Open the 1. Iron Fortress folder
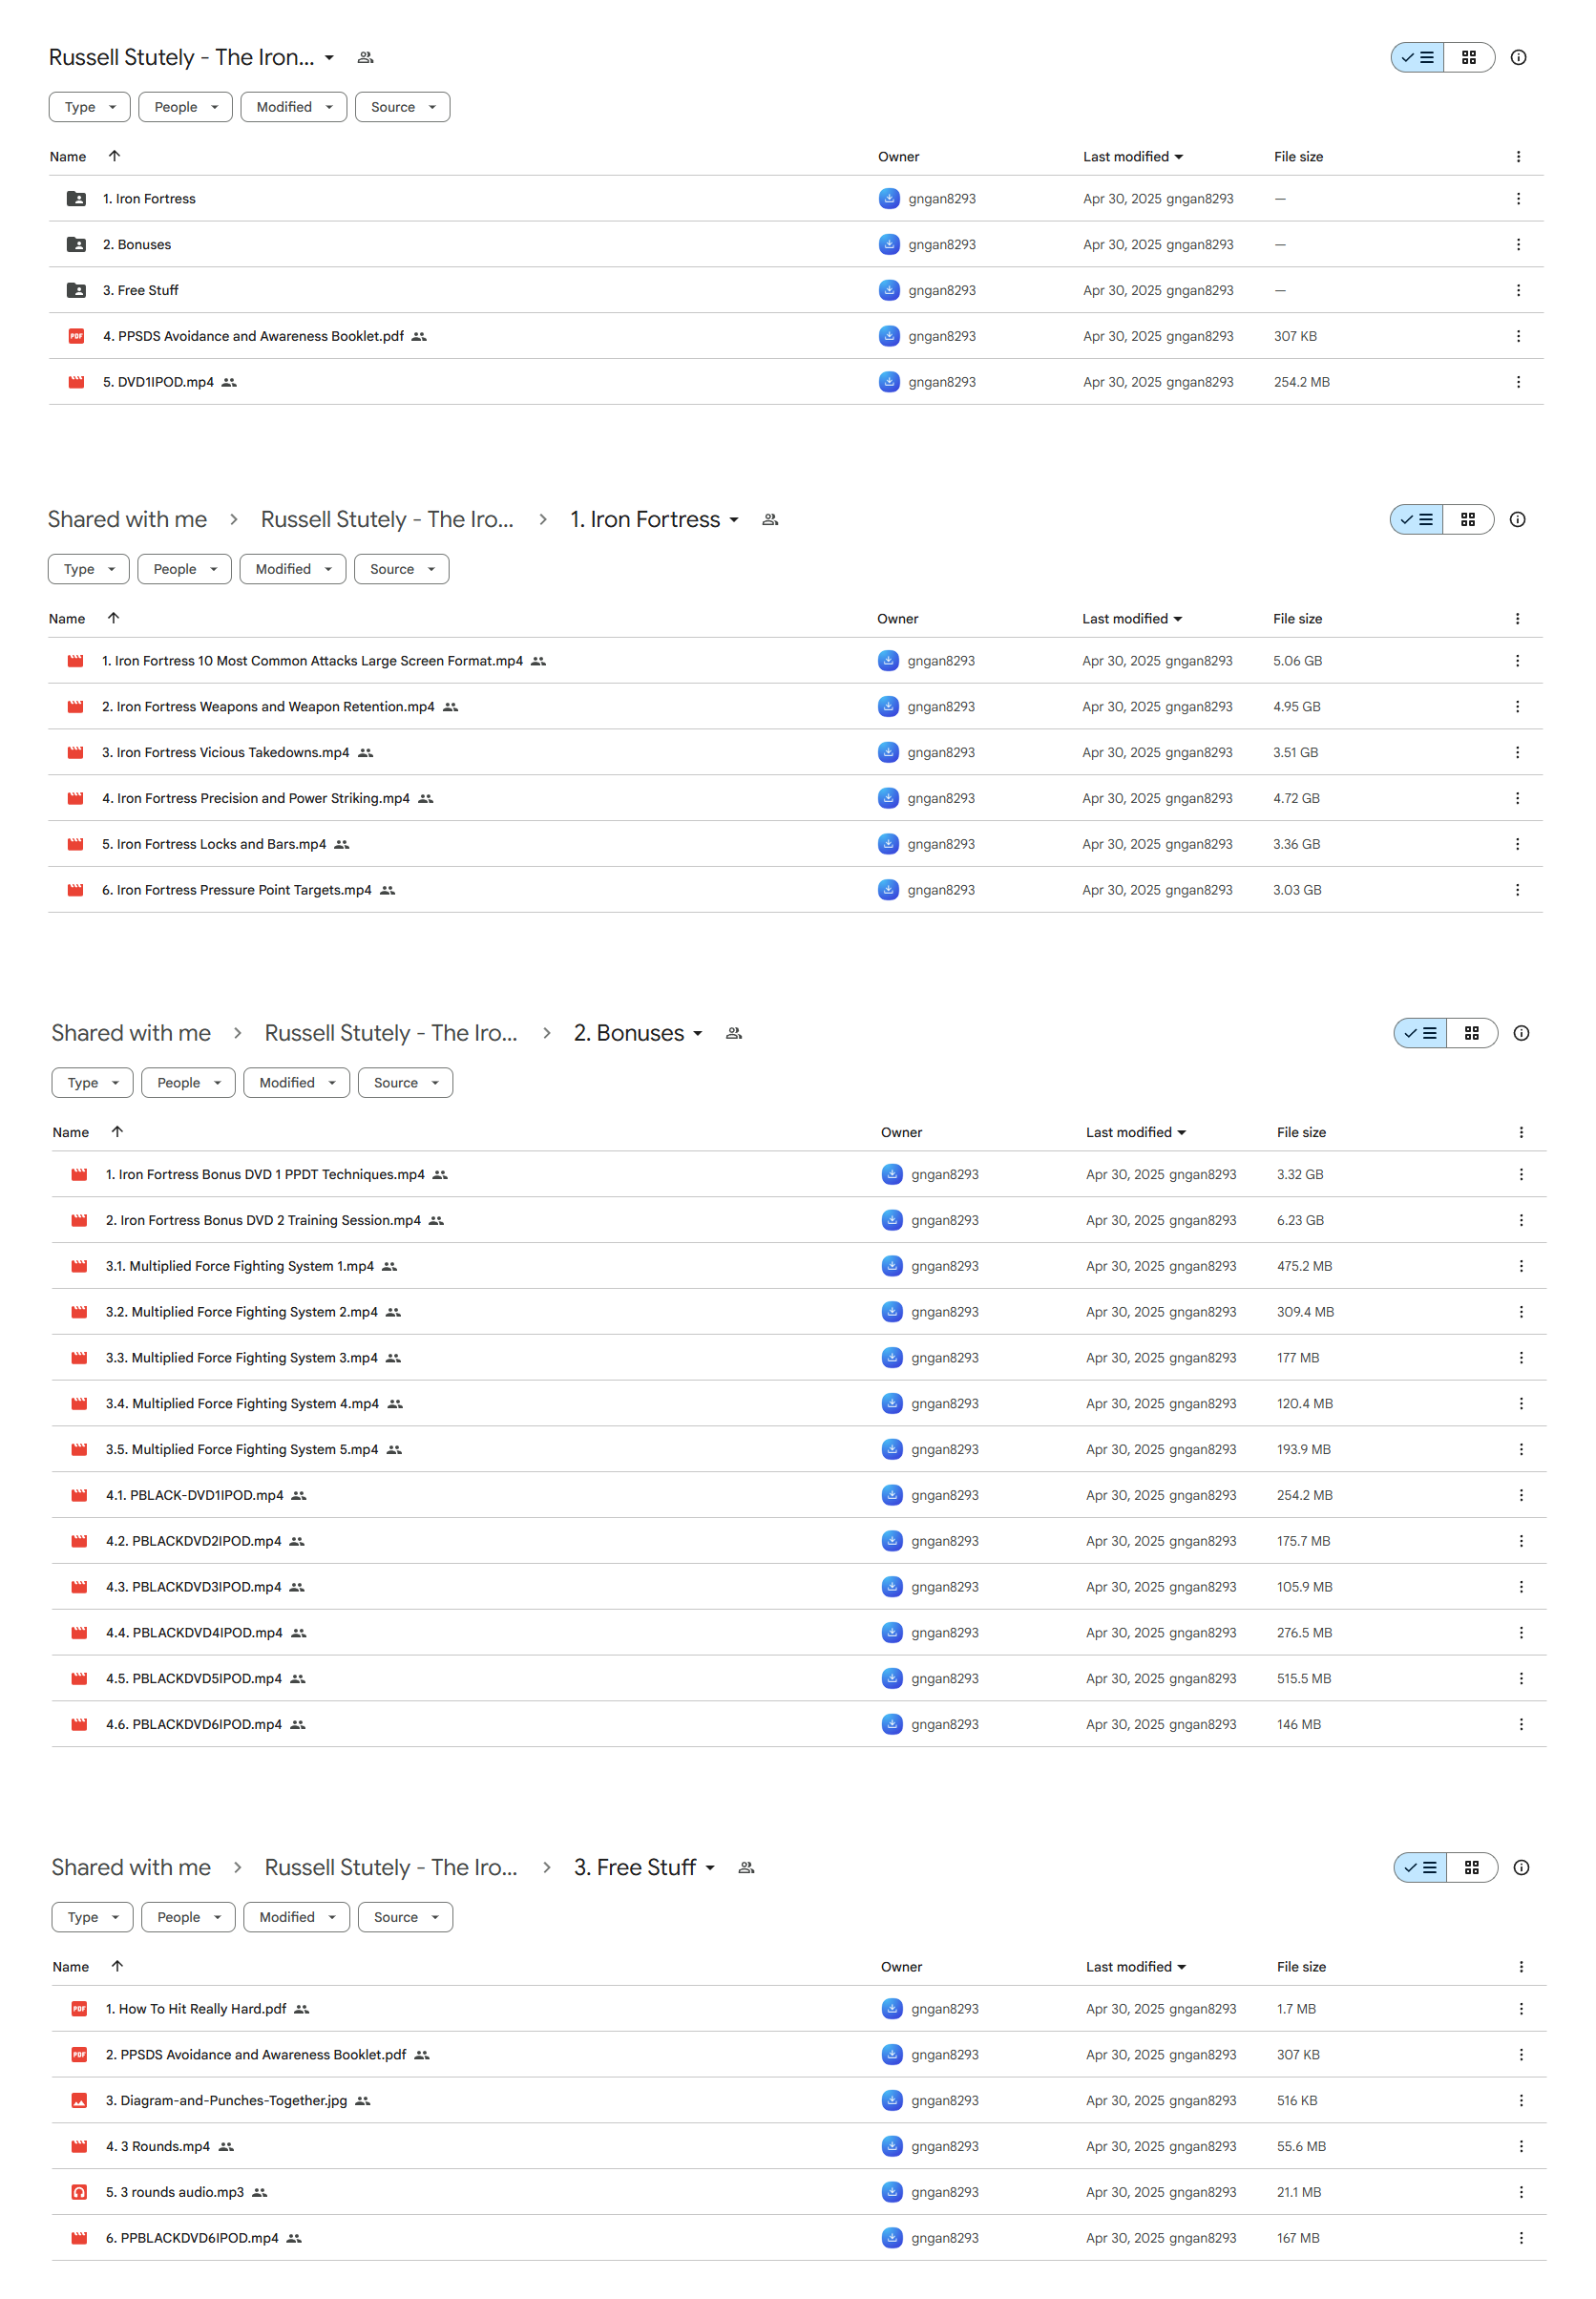 pos(149,199)
